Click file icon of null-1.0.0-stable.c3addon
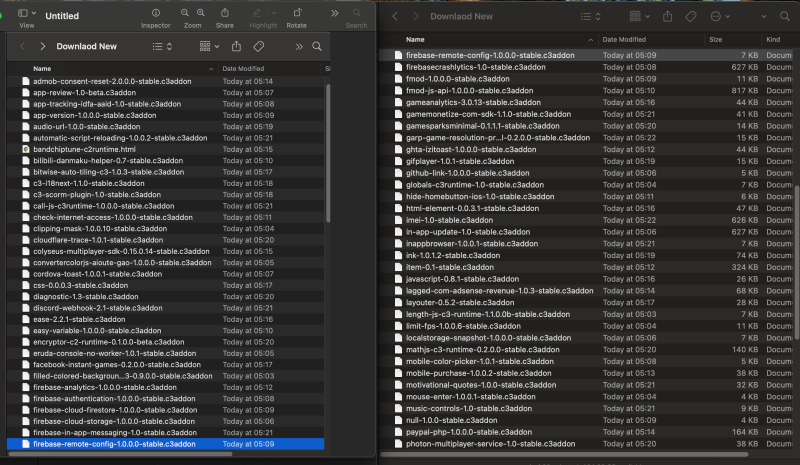800x465 pixels. pyautogui.click(x=398, y=420)
